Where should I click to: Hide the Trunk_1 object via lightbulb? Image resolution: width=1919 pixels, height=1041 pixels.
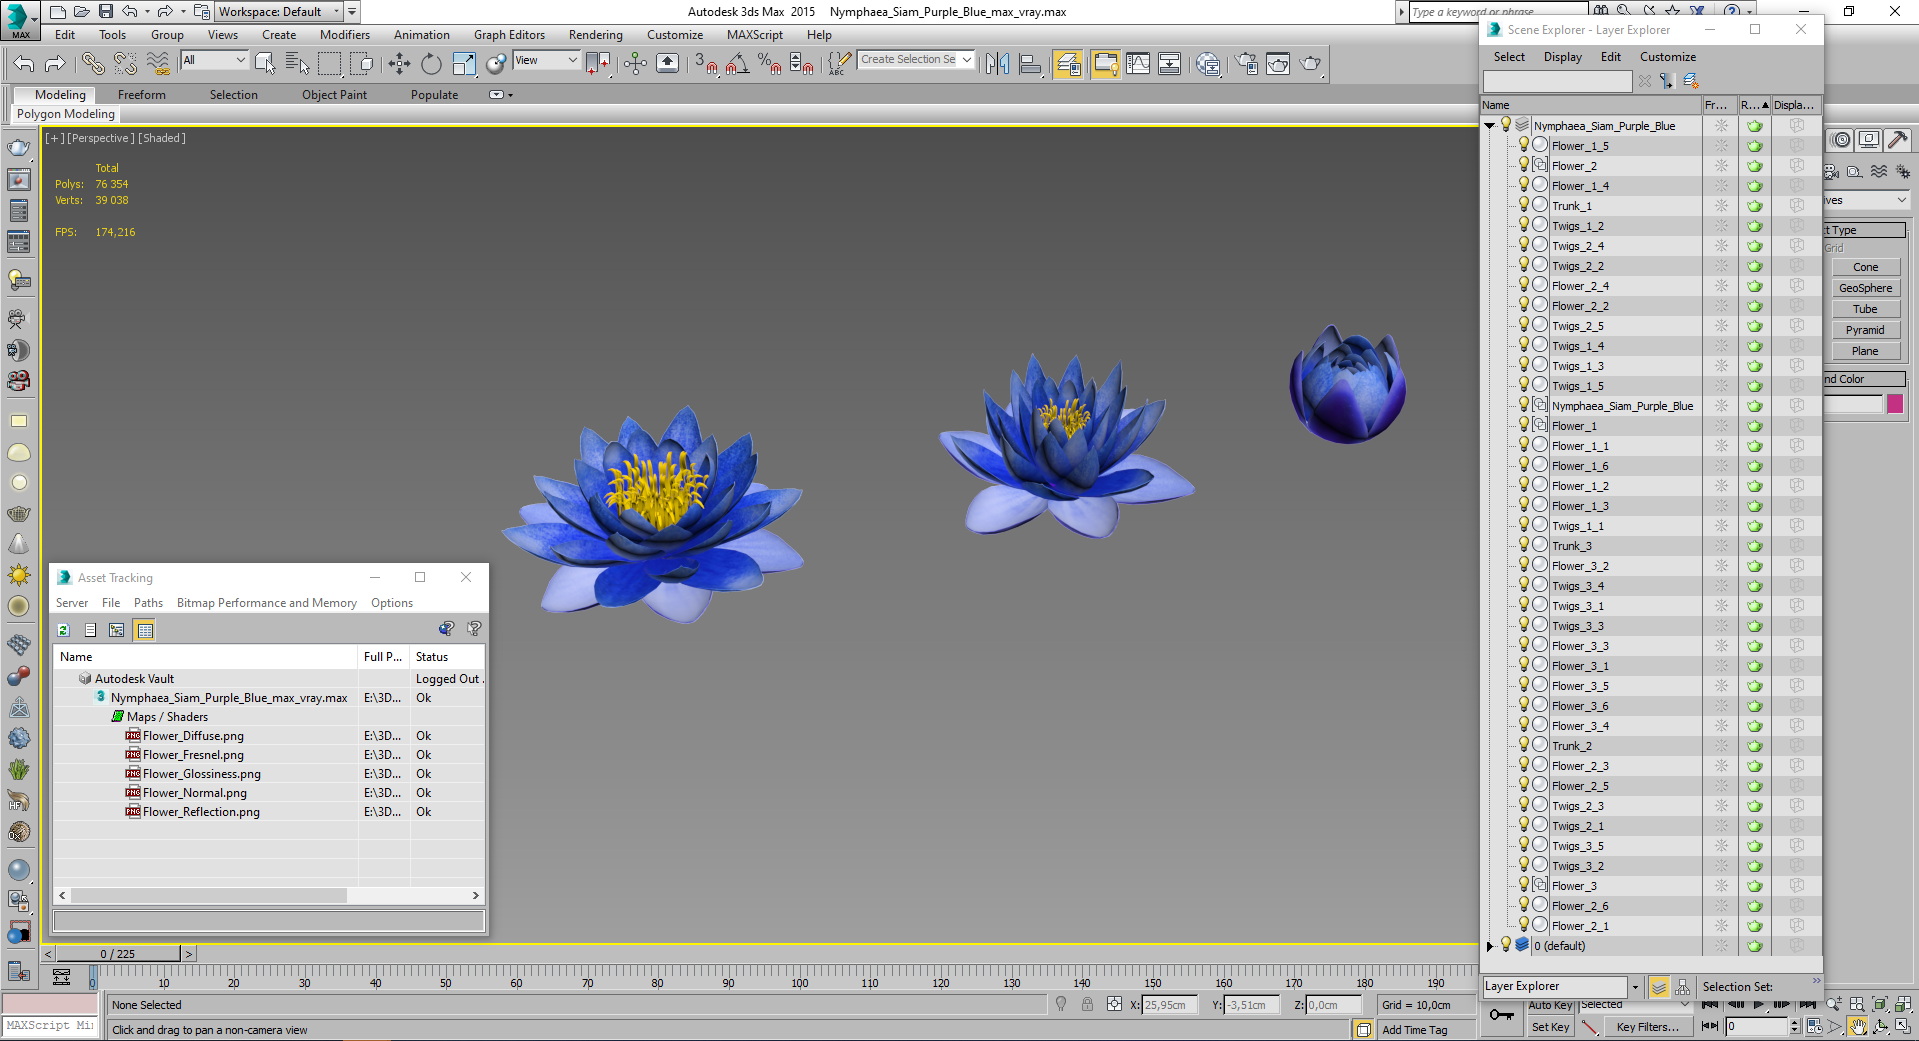tap(1524, 205)
